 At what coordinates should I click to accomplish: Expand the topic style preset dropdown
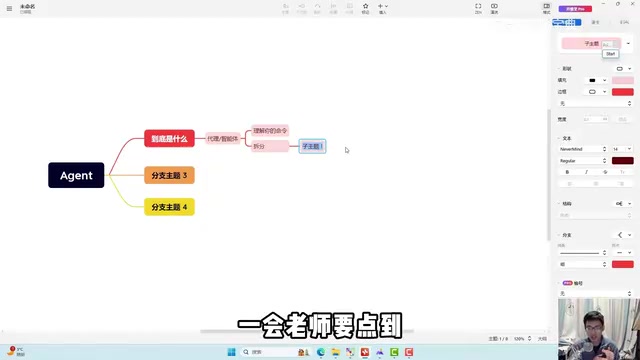[628, 43]
